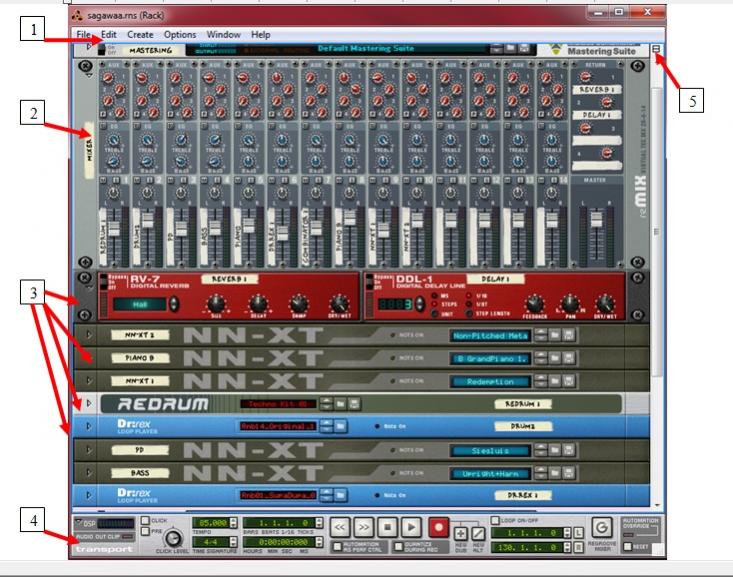Browse Mastering Suite patches folder icon
This screenshot has height=577, width=733.
(x=510, y=49)
